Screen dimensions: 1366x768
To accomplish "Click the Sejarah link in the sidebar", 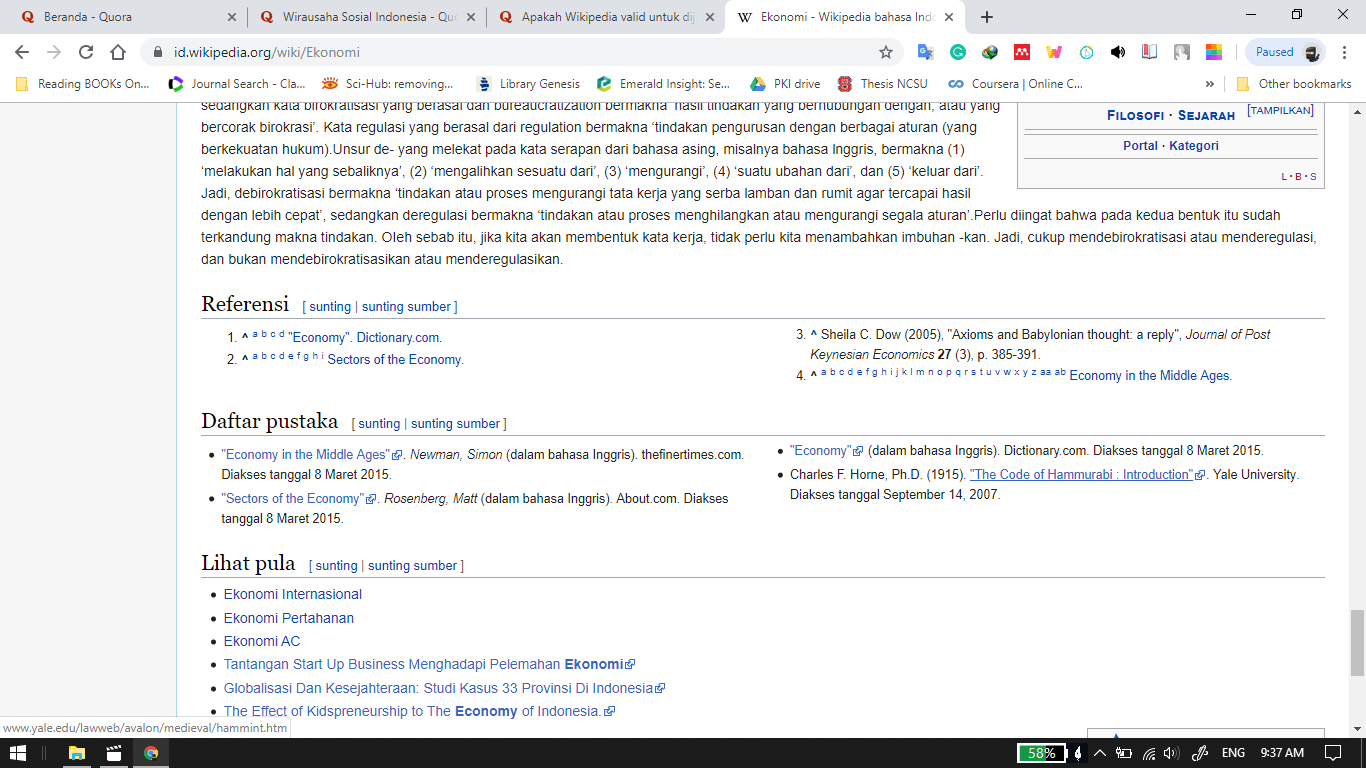I will coord(1206,115).
